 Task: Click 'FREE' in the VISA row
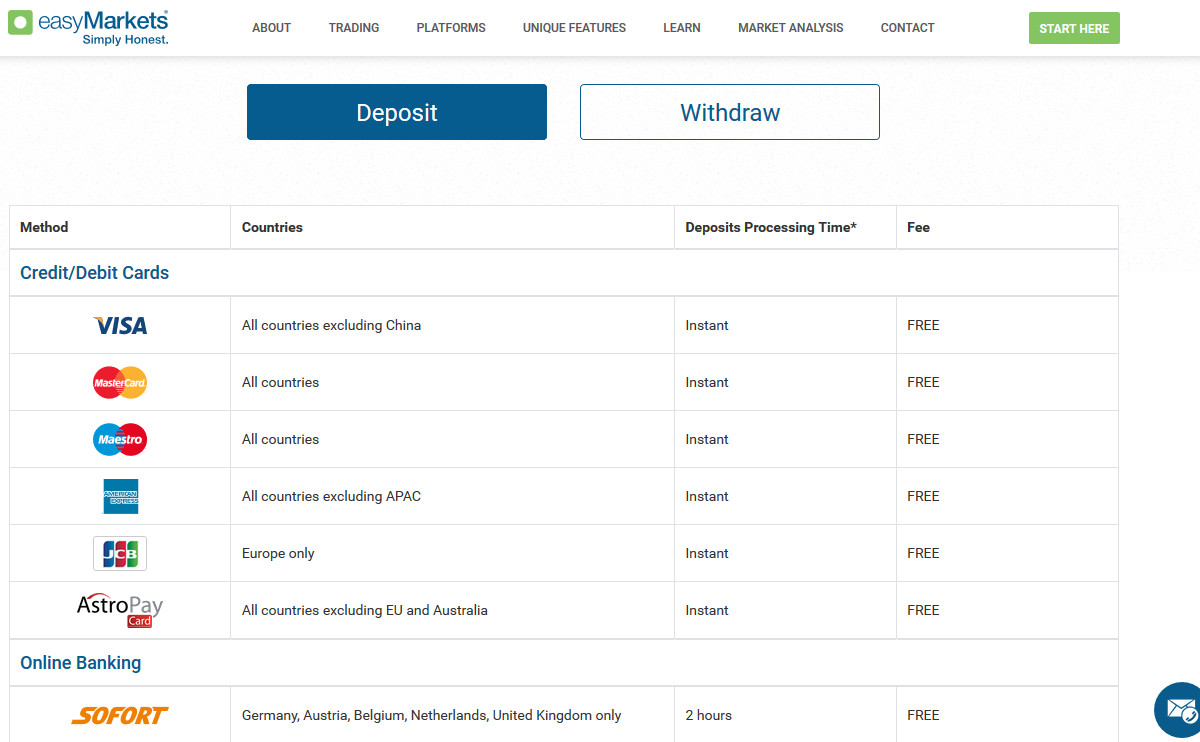[x=923, y=325]
